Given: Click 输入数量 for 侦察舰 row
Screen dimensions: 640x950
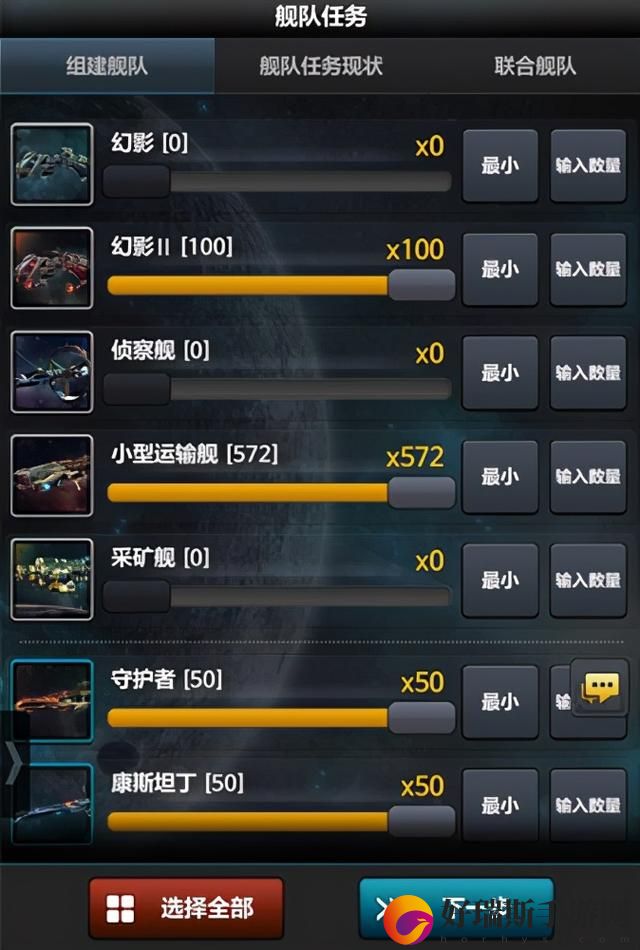Looking at the screenshot, I should (588, 373).
